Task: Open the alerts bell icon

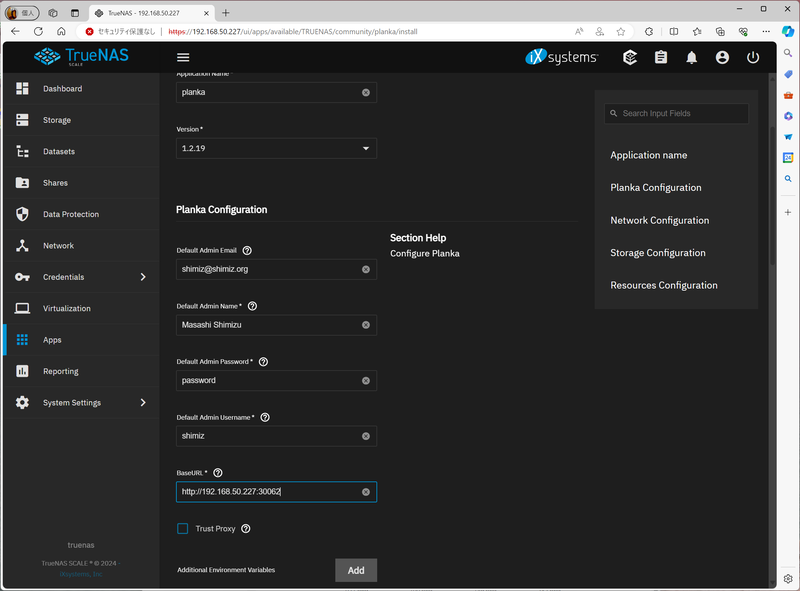Action: coord(691,58)
